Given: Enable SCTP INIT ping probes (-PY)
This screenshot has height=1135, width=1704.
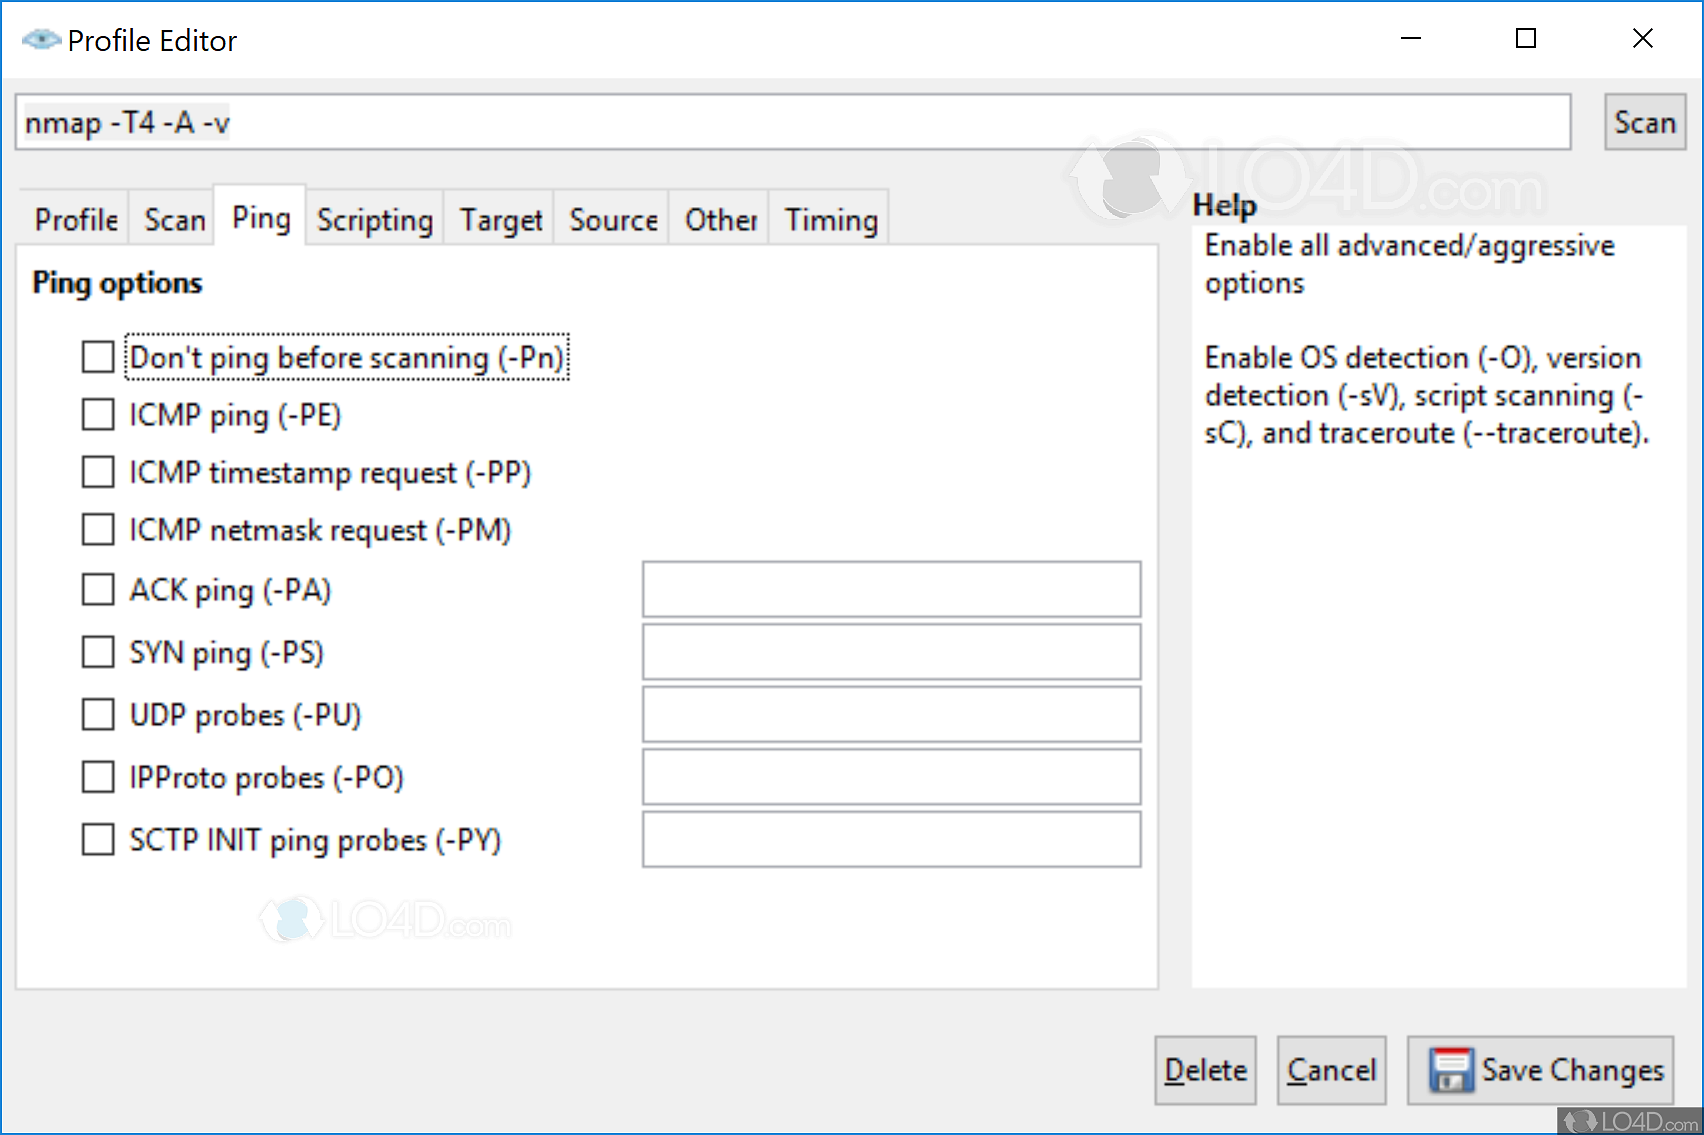Looking at the screenshot, I should click(x=97, y=840).
